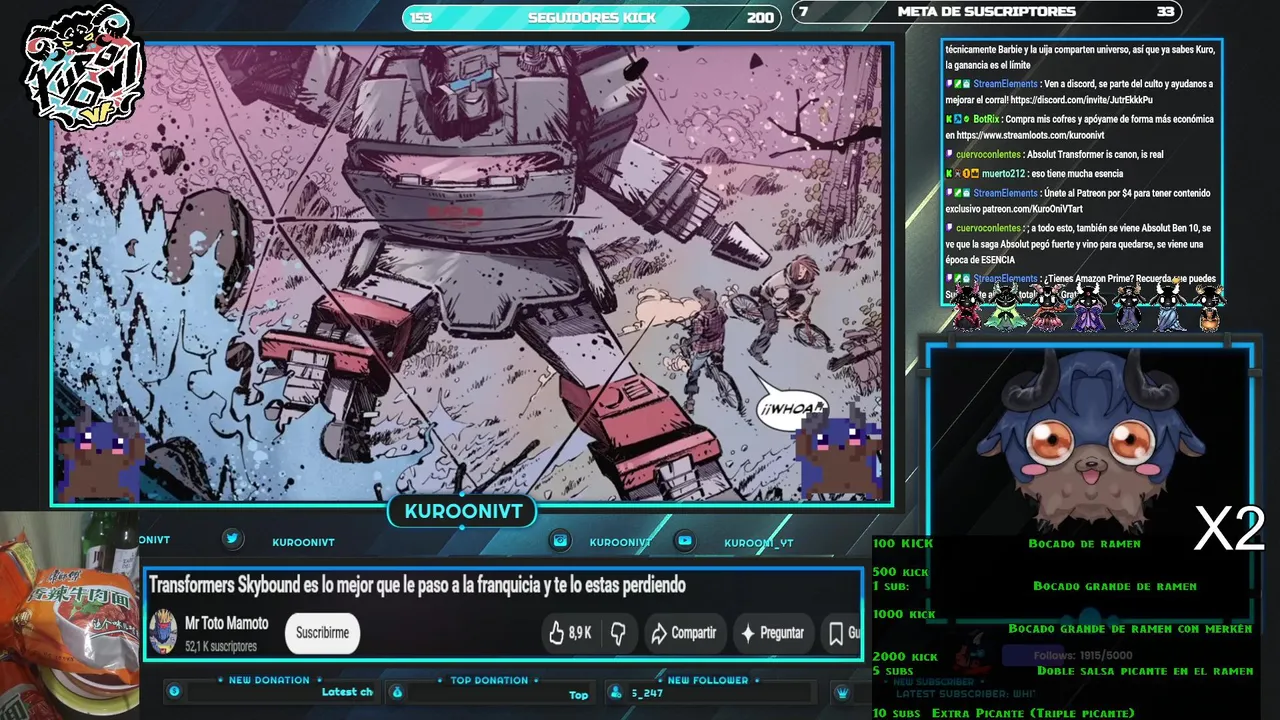Click the pixel goat sprite beside the water splash

(100, 455)
